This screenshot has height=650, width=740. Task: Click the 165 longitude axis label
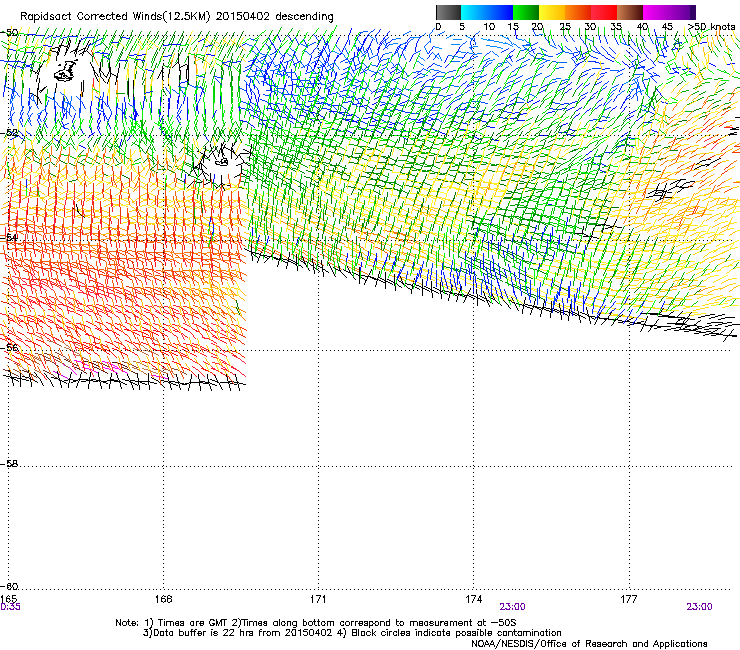(x=8, y=599)
